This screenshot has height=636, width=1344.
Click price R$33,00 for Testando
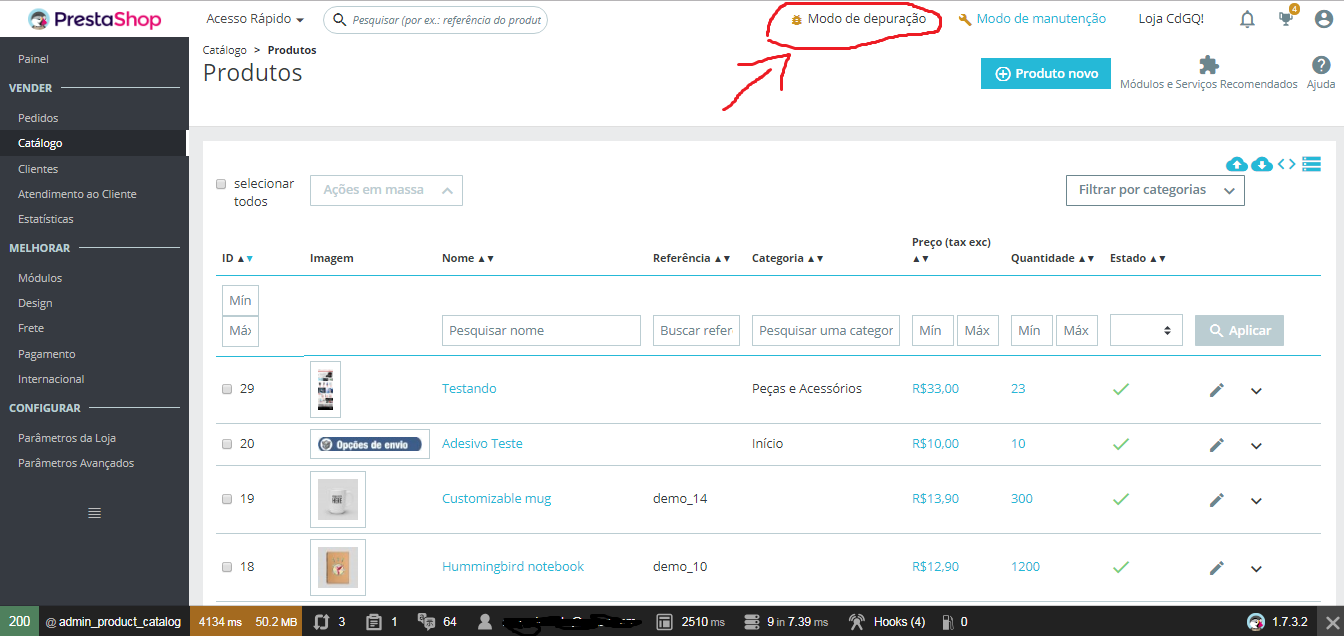coord(935,389)
